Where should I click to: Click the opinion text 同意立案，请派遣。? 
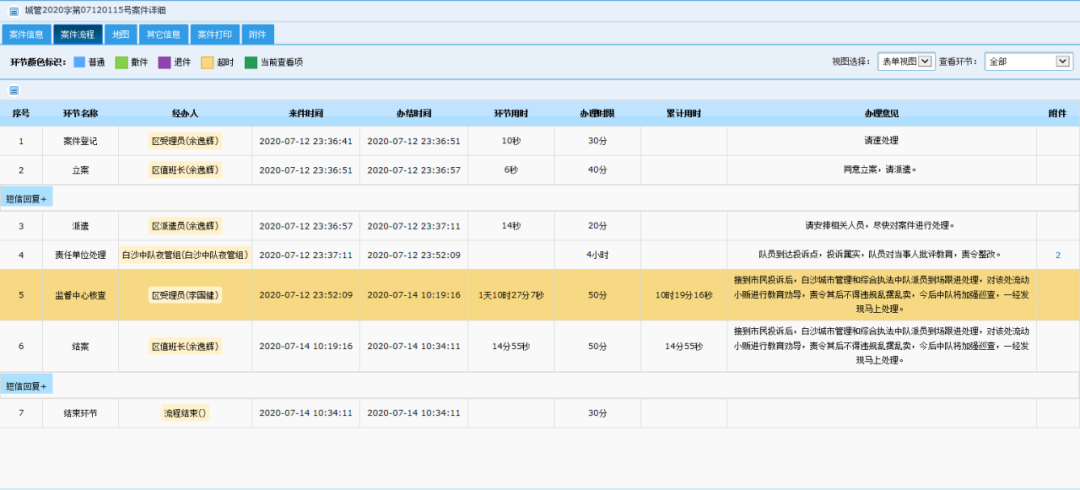[x=881, y=170]
